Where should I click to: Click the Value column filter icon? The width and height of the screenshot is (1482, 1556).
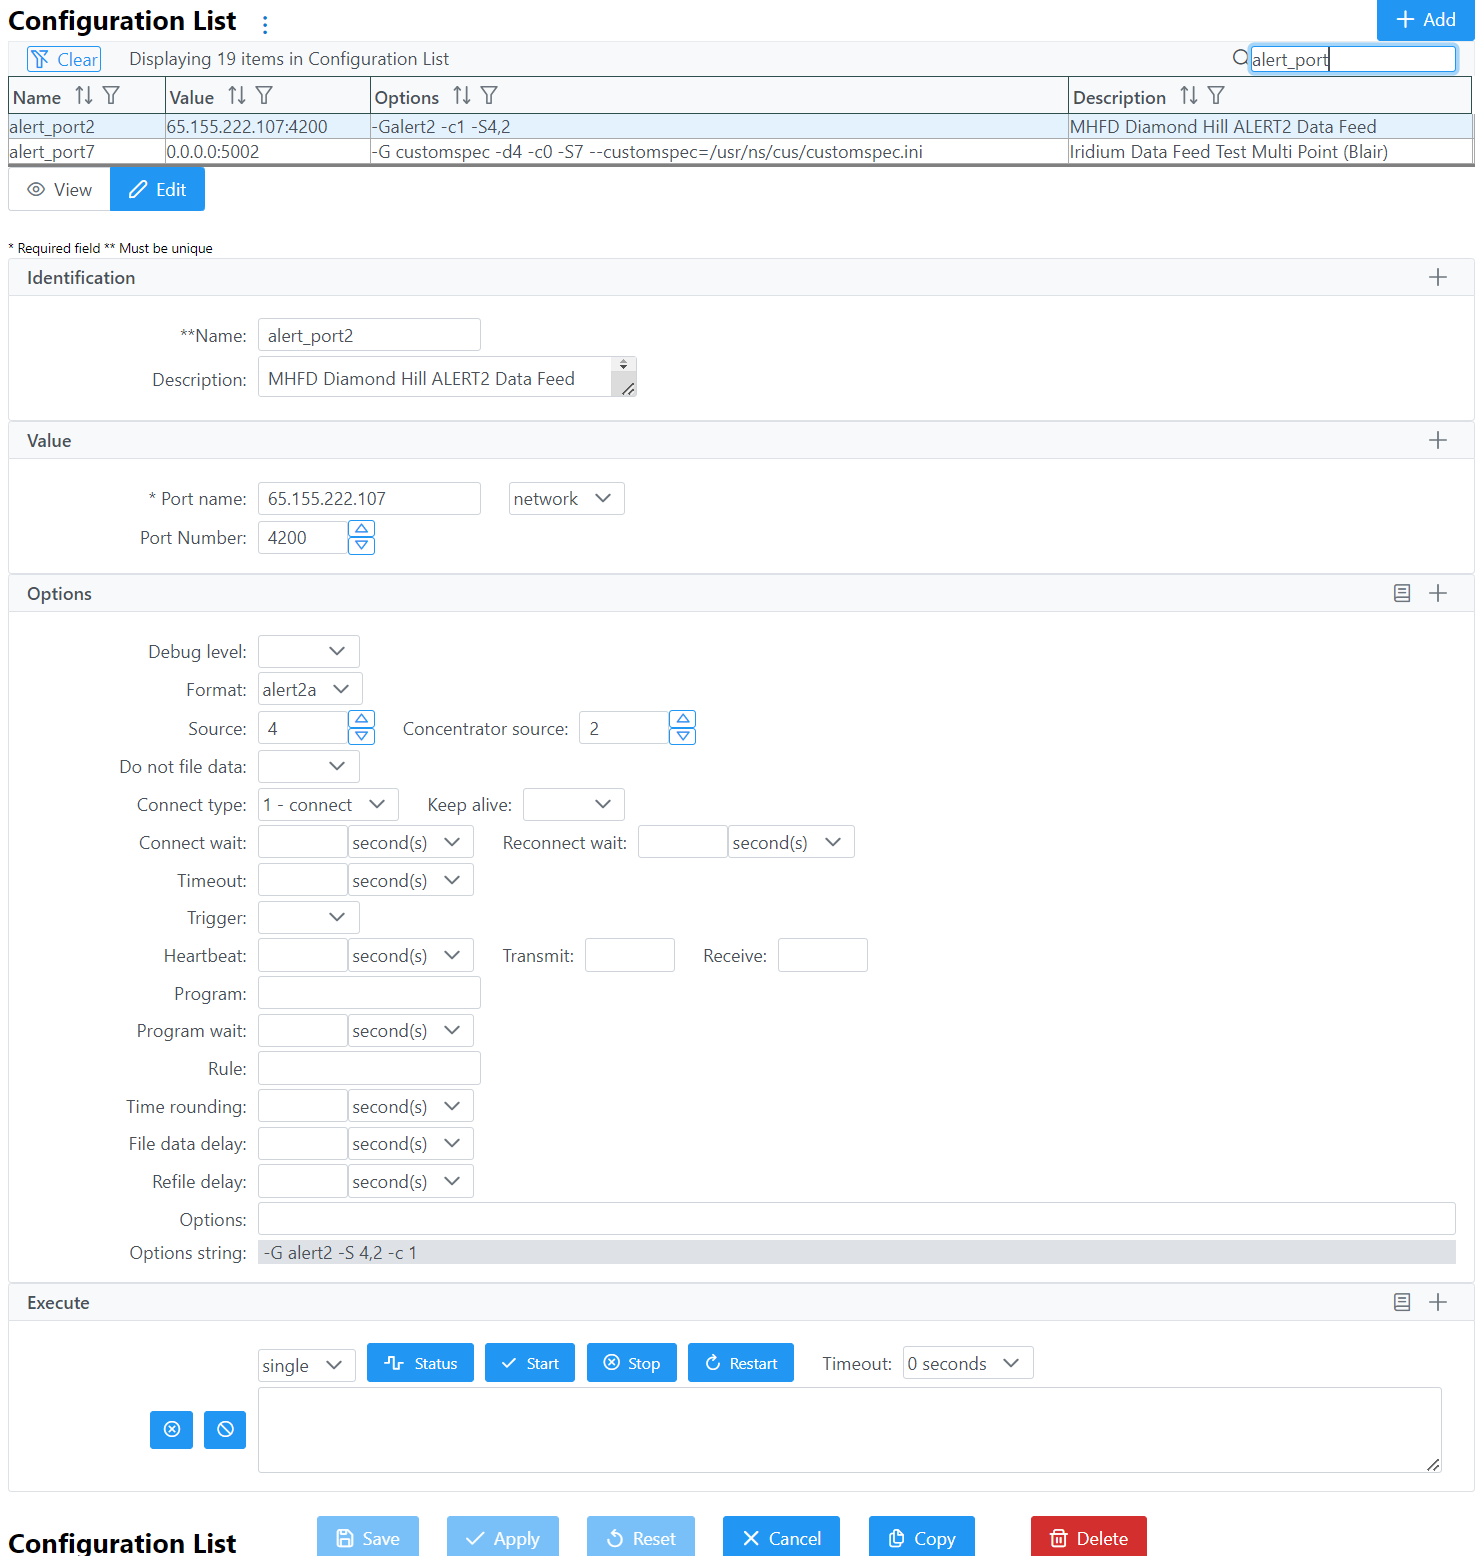pyautogui.click(x=264, y=96)
